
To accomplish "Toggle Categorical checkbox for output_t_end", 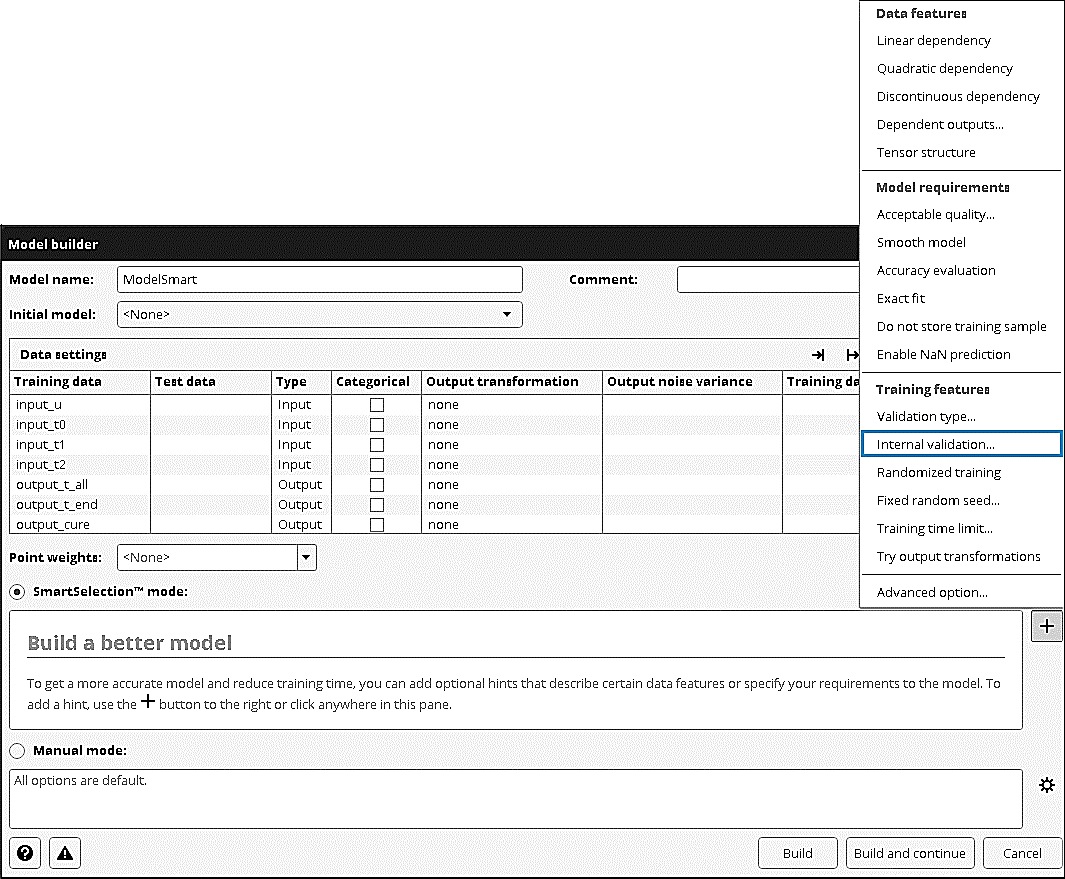I will point(377,505).
